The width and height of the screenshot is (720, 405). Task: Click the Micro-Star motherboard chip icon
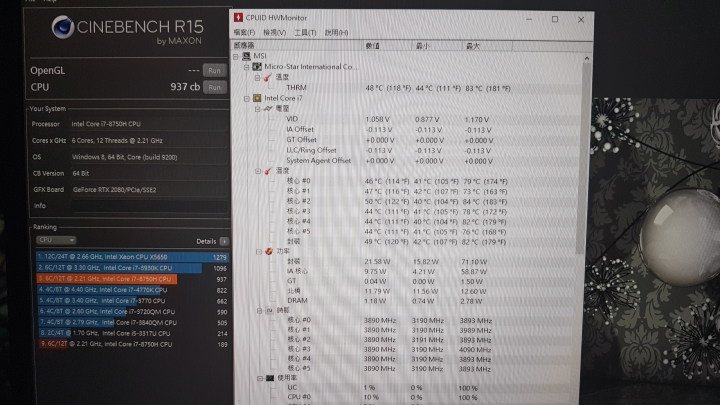pyautogui.click(x=257, y=67)
